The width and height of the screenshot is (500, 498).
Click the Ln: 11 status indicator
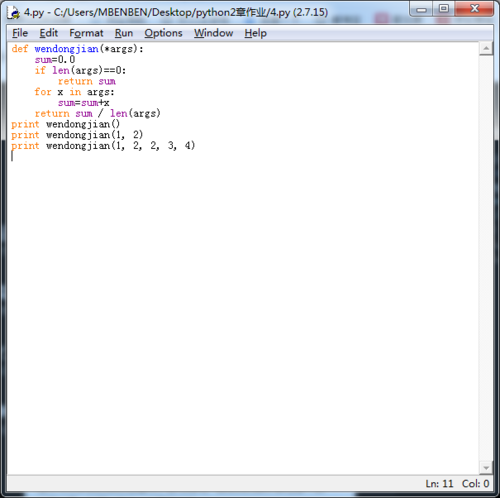(x=439, y=483)
